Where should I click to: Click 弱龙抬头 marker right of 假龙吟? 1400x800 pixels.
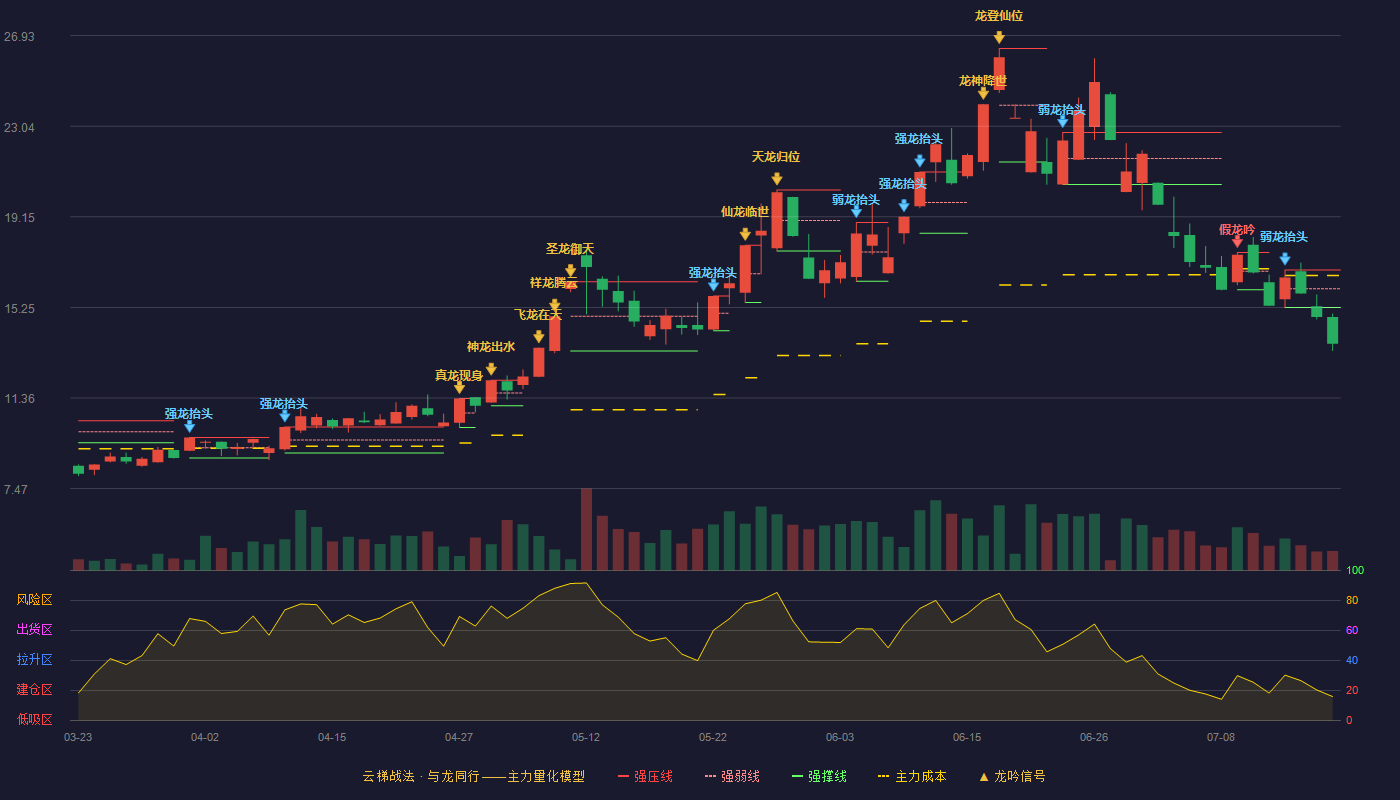(1285, 259)
